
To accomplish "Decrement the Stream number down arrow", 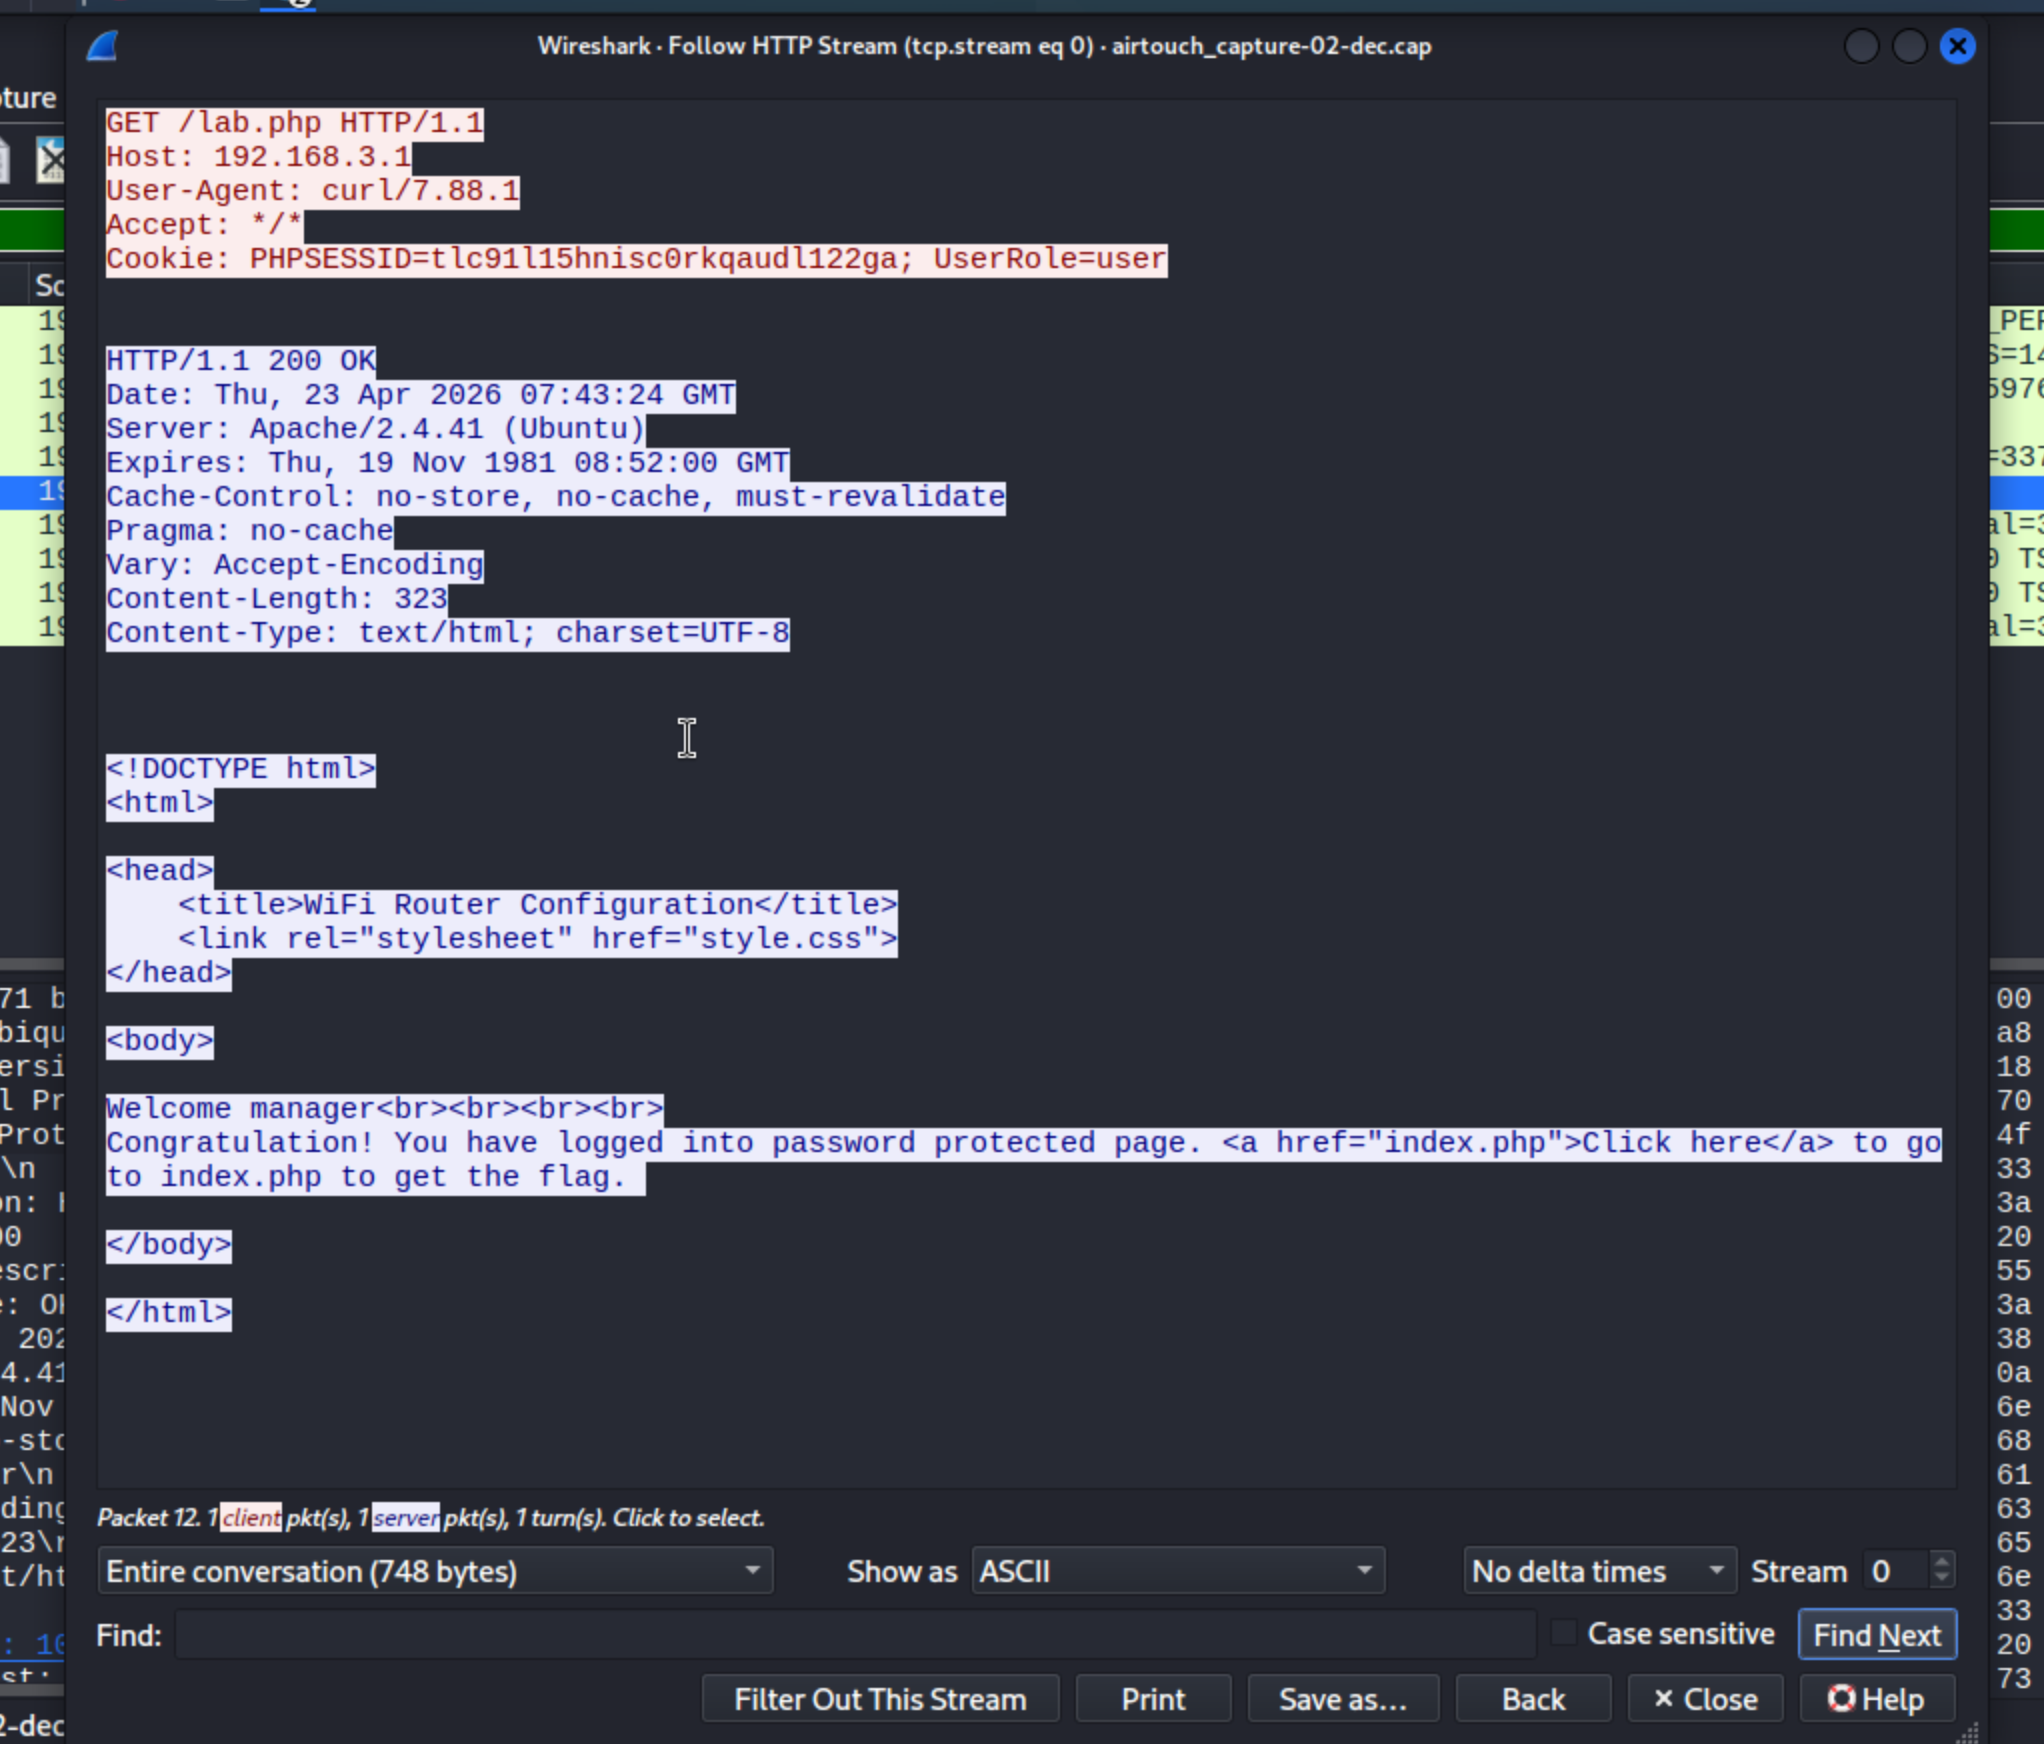I will click(1941, 1579).
